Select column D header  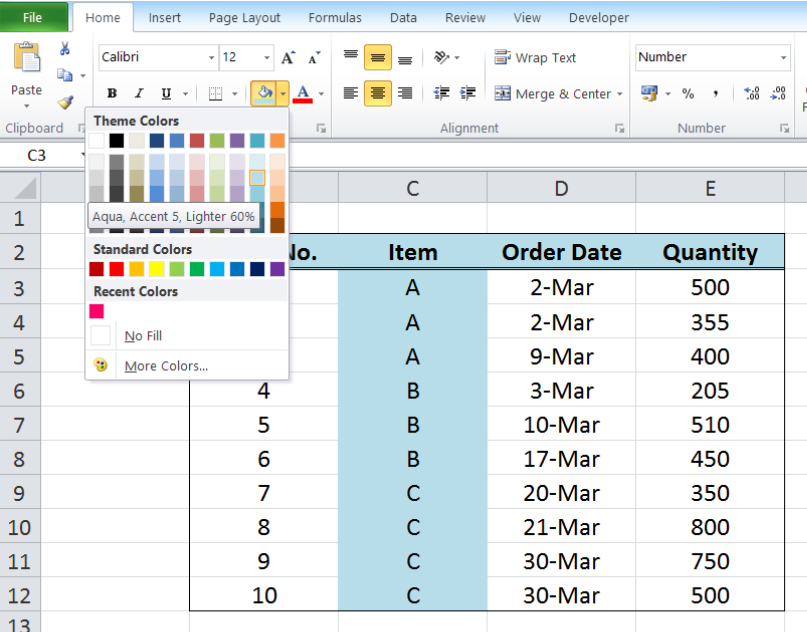click(561, 188)
